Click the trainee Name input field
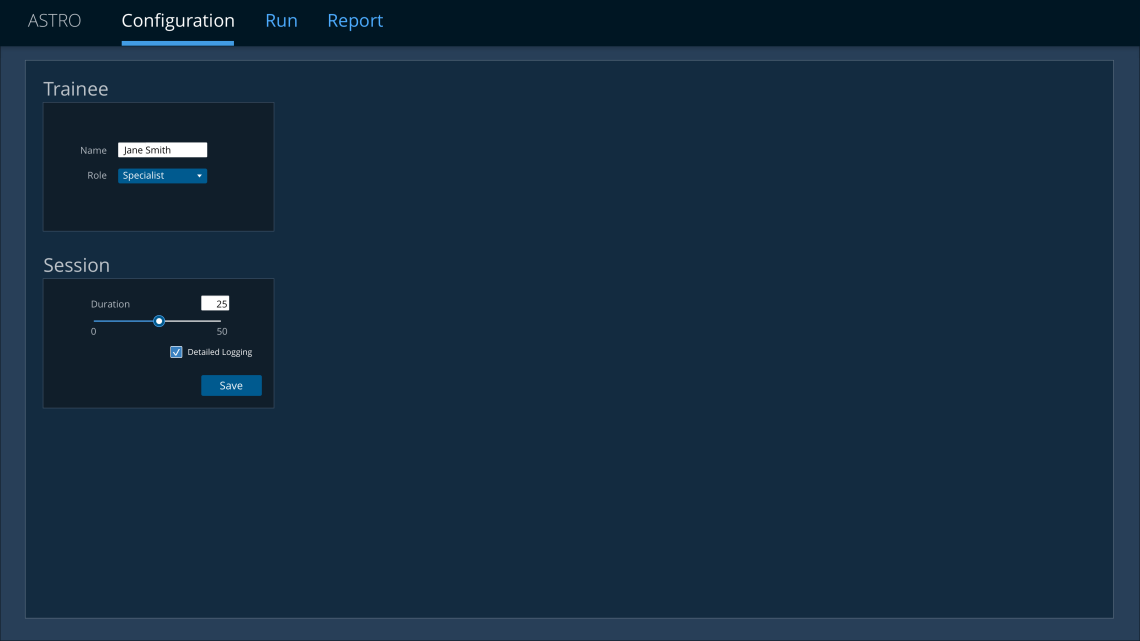Screen dimensions: 1140x641 (162, 150)
